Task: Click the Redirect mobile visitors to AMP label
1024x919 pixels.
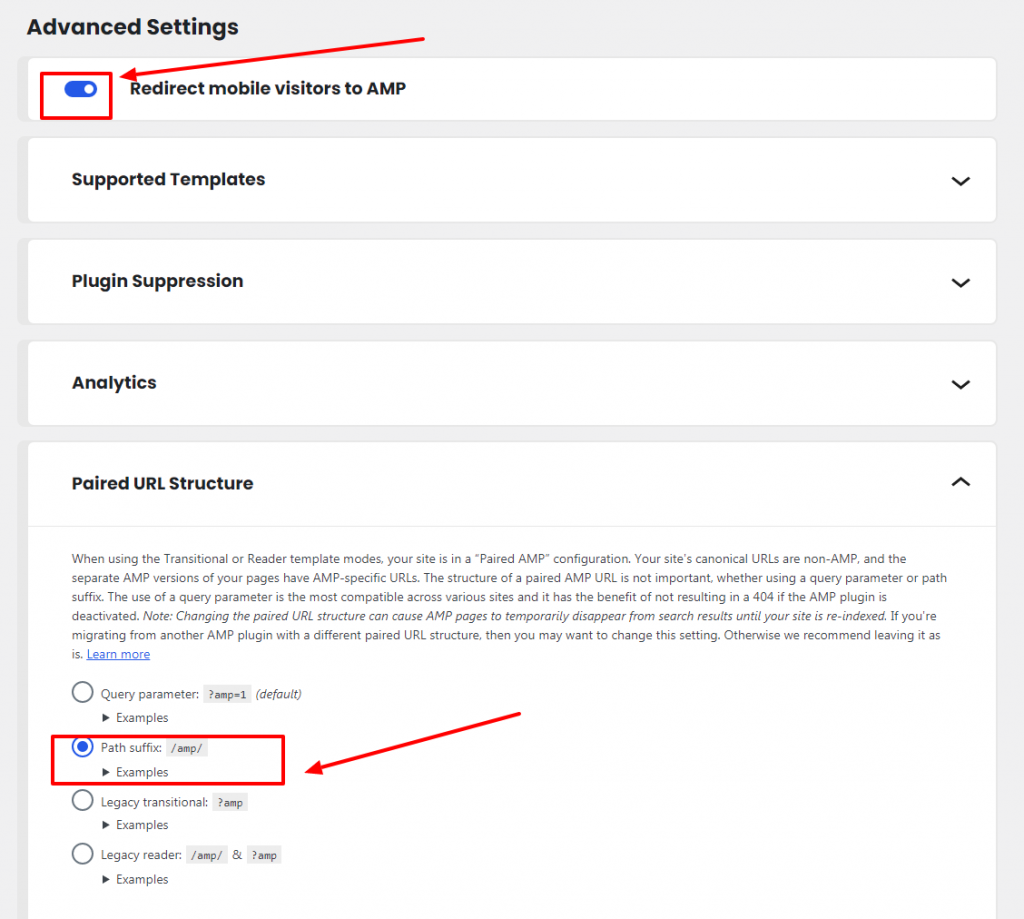Action: [x=268, y=88]
